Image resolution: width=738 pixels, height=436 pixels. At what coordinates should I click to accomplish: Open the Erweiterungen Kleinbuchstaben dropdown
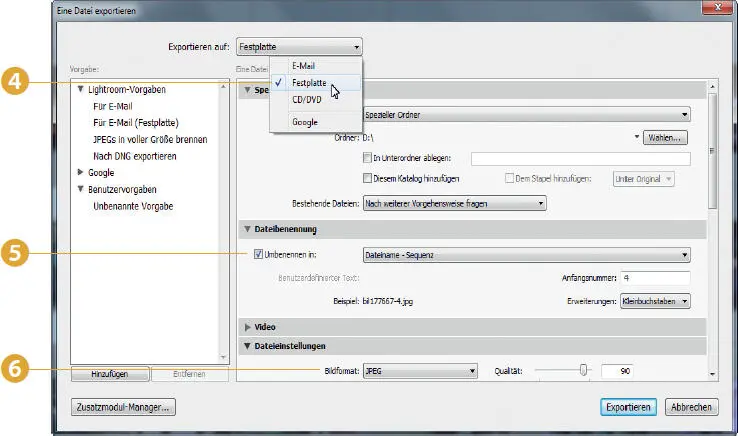click(655, 301)
